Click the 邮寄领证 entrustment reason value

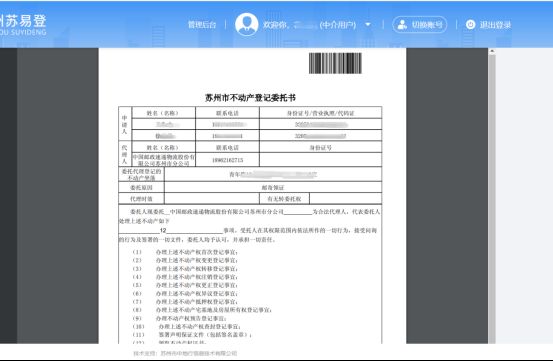point(273,187)
